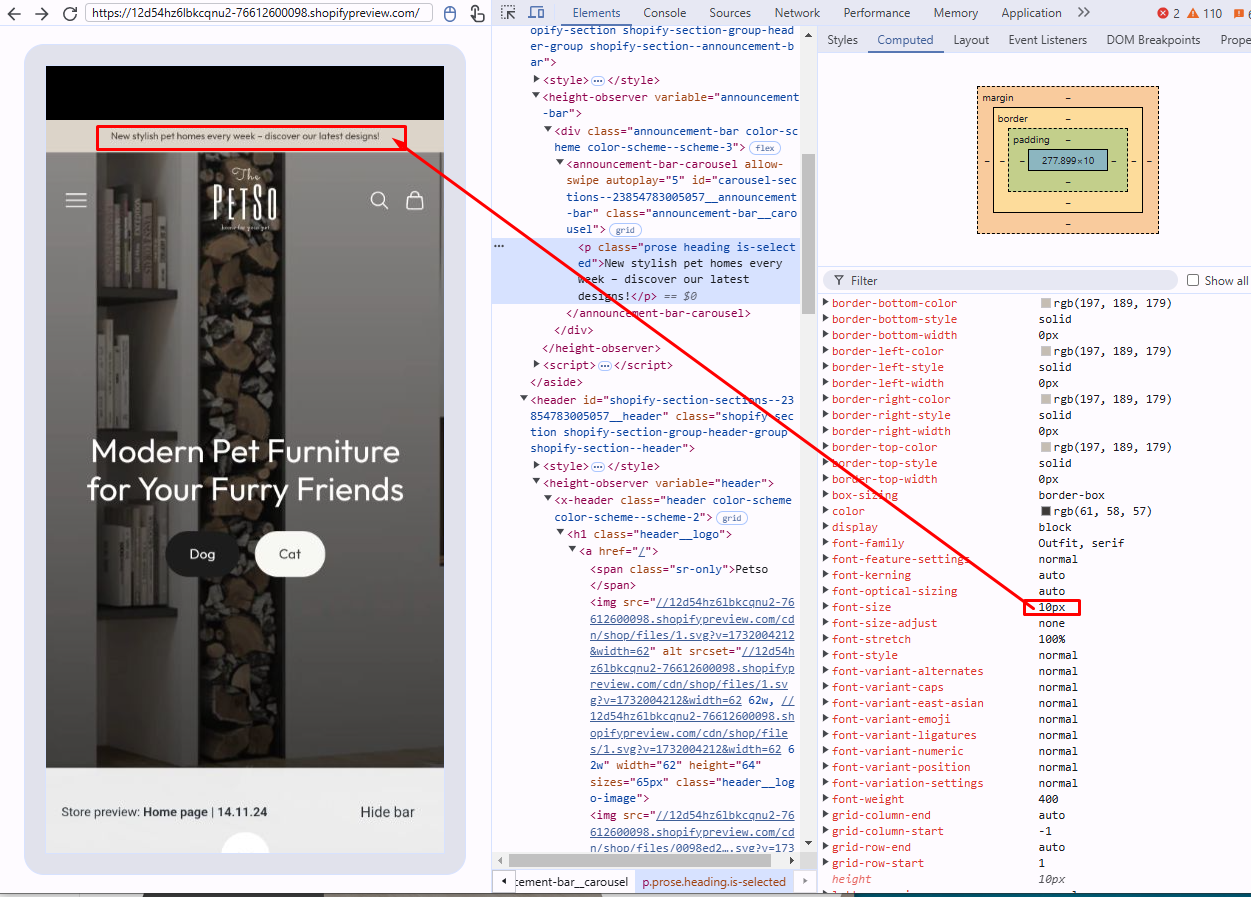
Task: Click the breadcrumb left scroll arrow
Action: tap(504, 882)
